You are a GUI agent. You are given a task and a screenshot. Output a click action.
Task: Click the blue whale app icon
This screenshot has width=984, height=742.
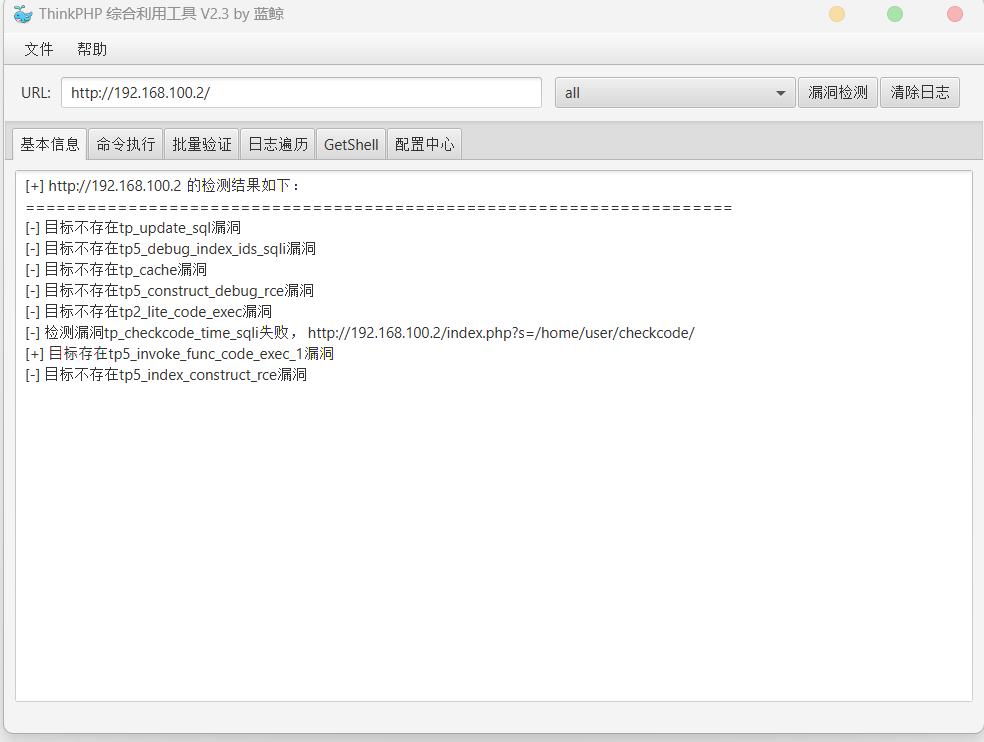(x=23, y=14)
